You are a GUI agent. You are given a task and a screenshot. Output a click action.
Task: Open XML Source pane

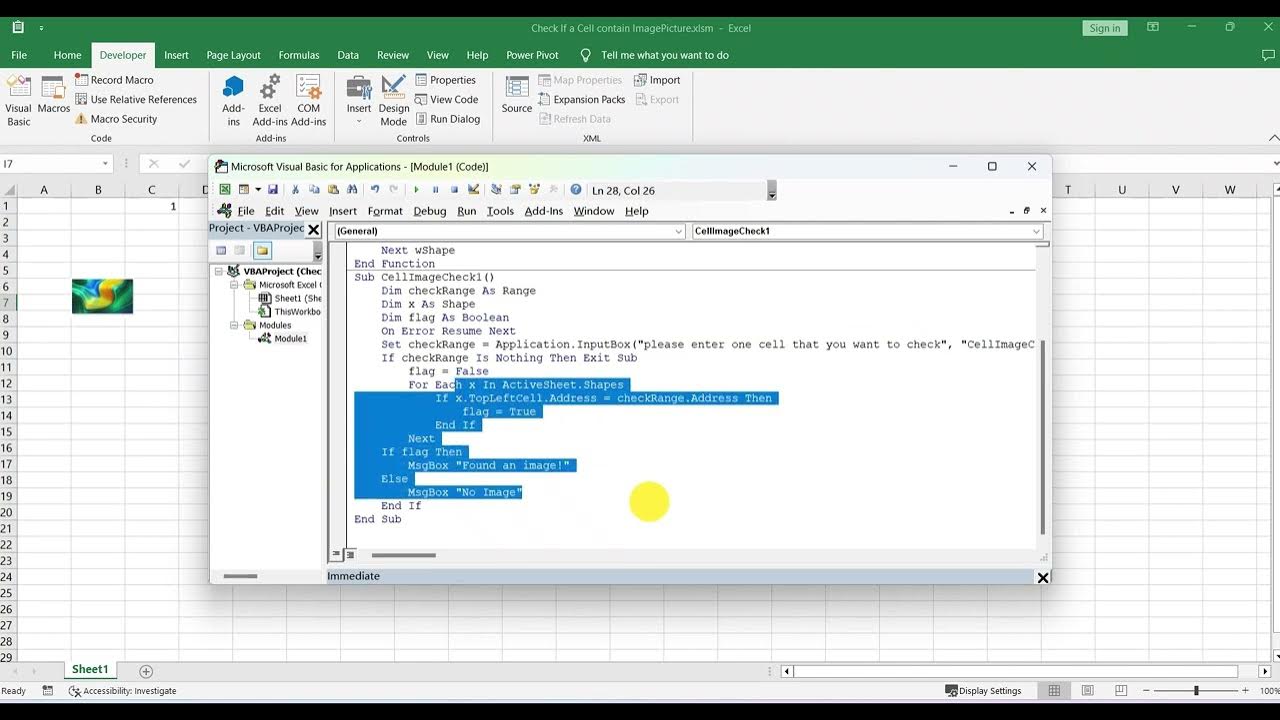pyautogui.click(x=517, y=95)
